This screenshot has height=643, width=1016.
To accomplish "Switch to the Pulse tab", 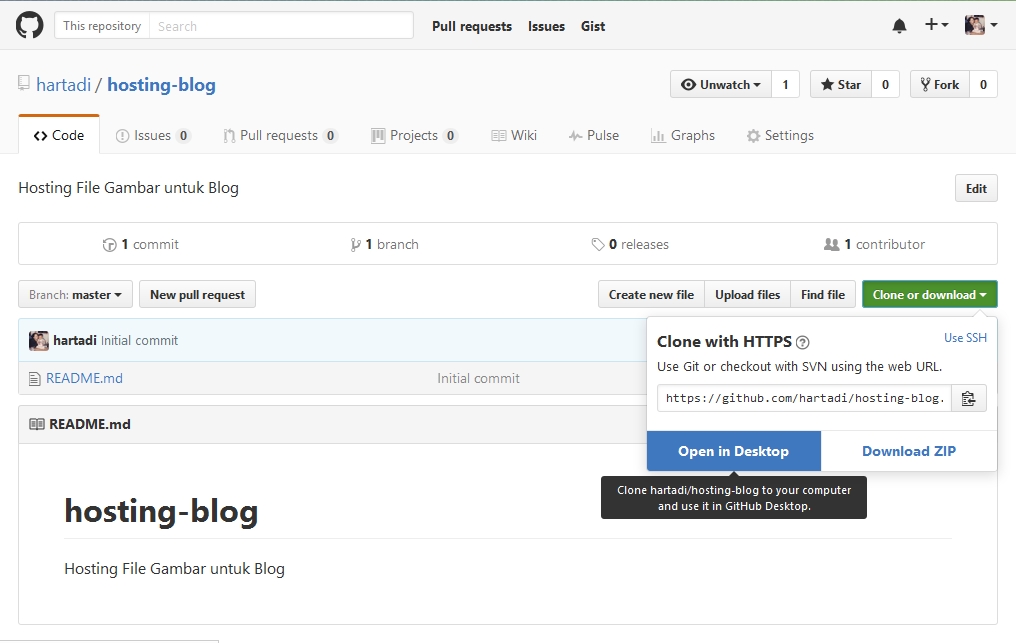I will coord(594,135).
